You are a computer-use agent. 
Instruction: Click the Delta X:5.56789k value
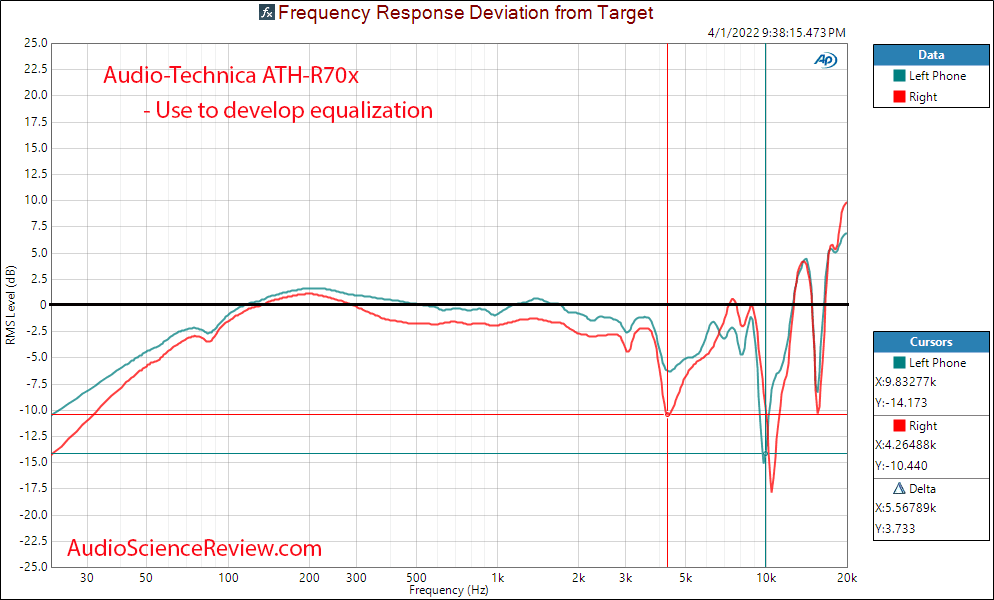tap(905, 507)
